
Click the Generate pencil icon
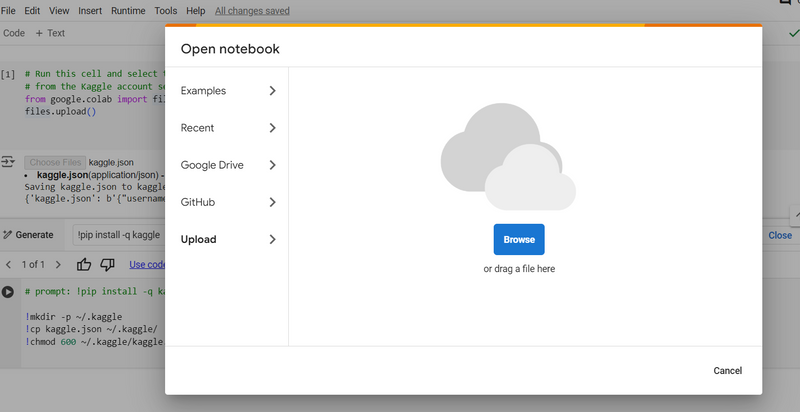[6, 235]
